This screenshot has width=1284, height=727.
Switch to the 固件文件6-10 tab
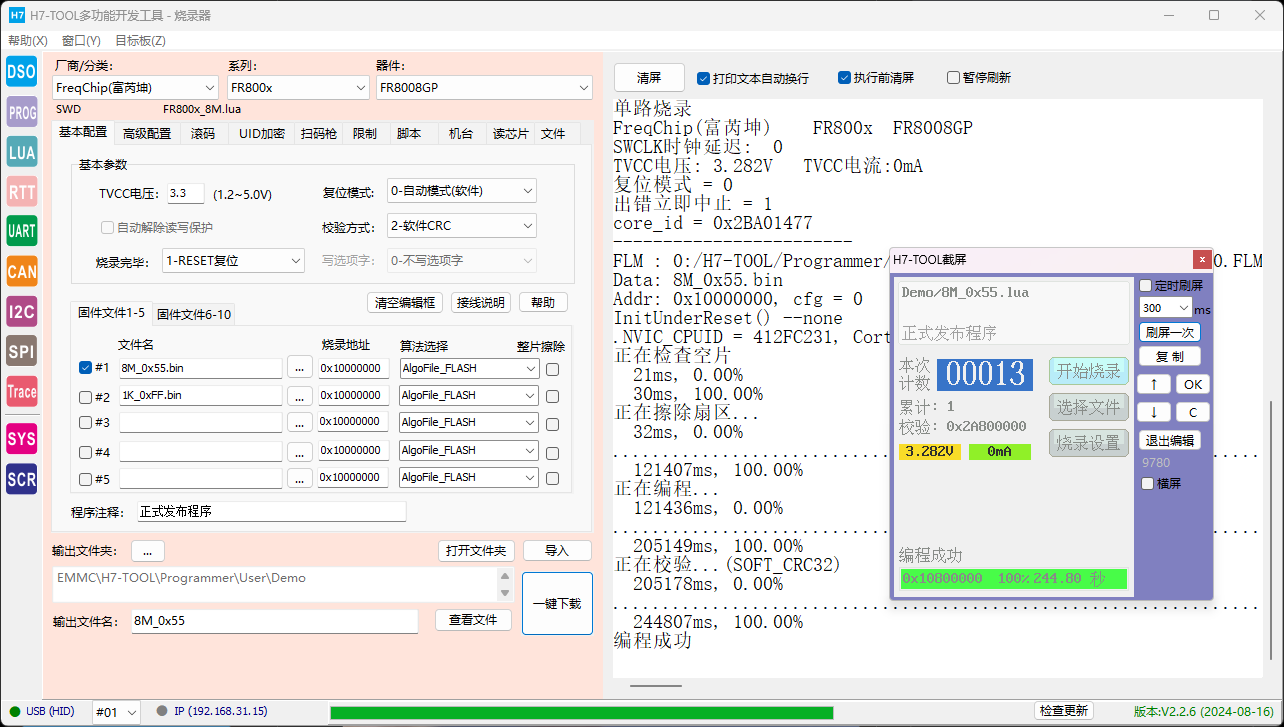click(194, 314)
